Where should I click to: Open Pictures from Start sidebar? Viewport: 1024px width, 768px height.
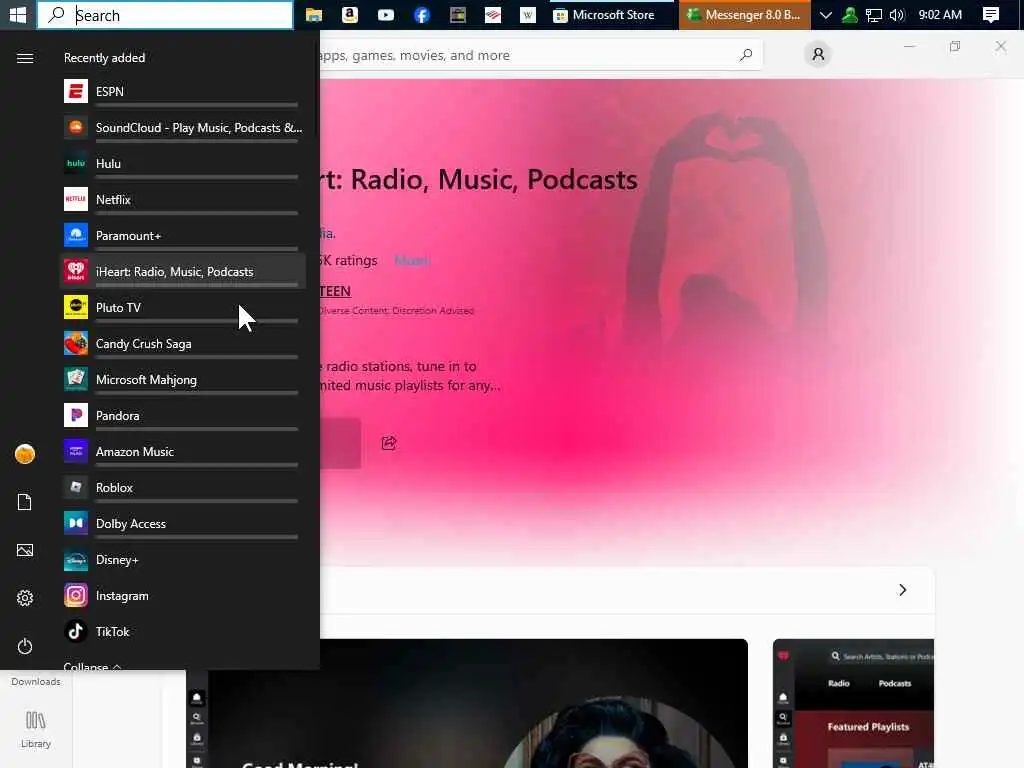(25, 551)
